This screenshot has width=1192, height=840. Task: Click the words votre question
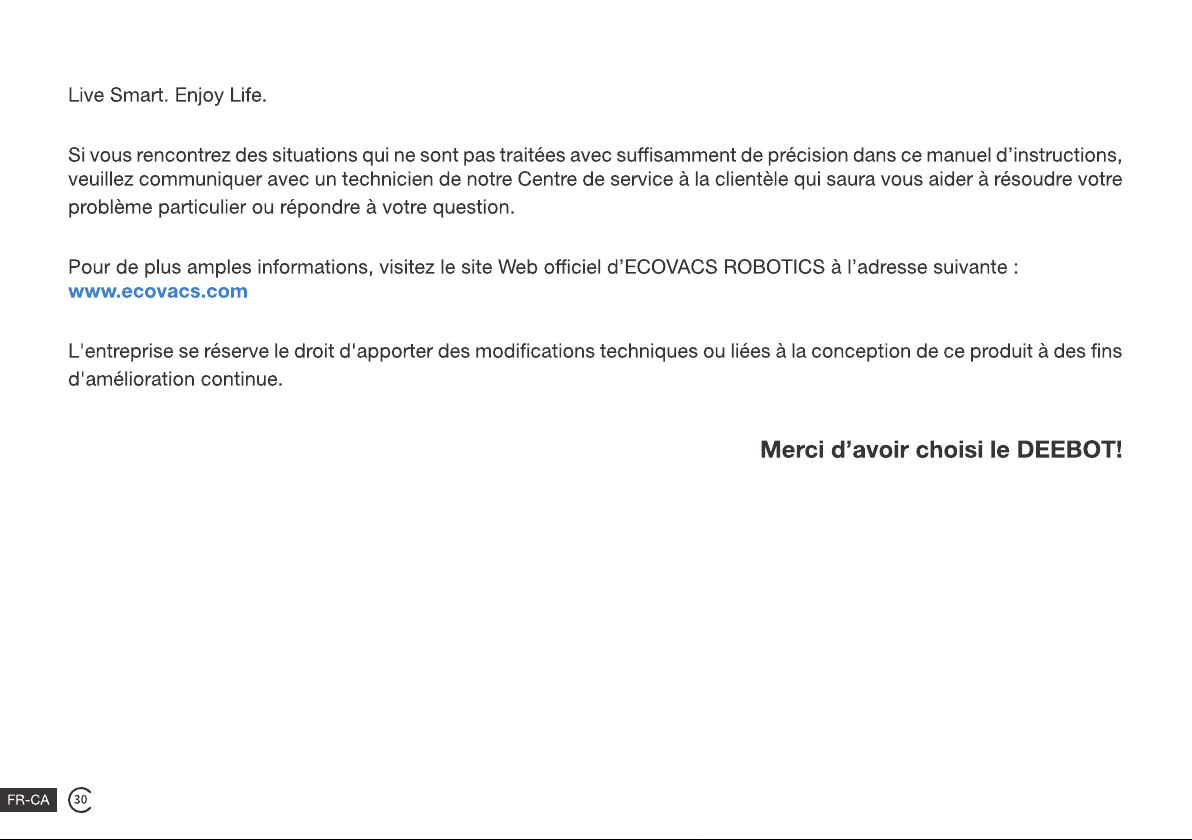tap(448, 208)
